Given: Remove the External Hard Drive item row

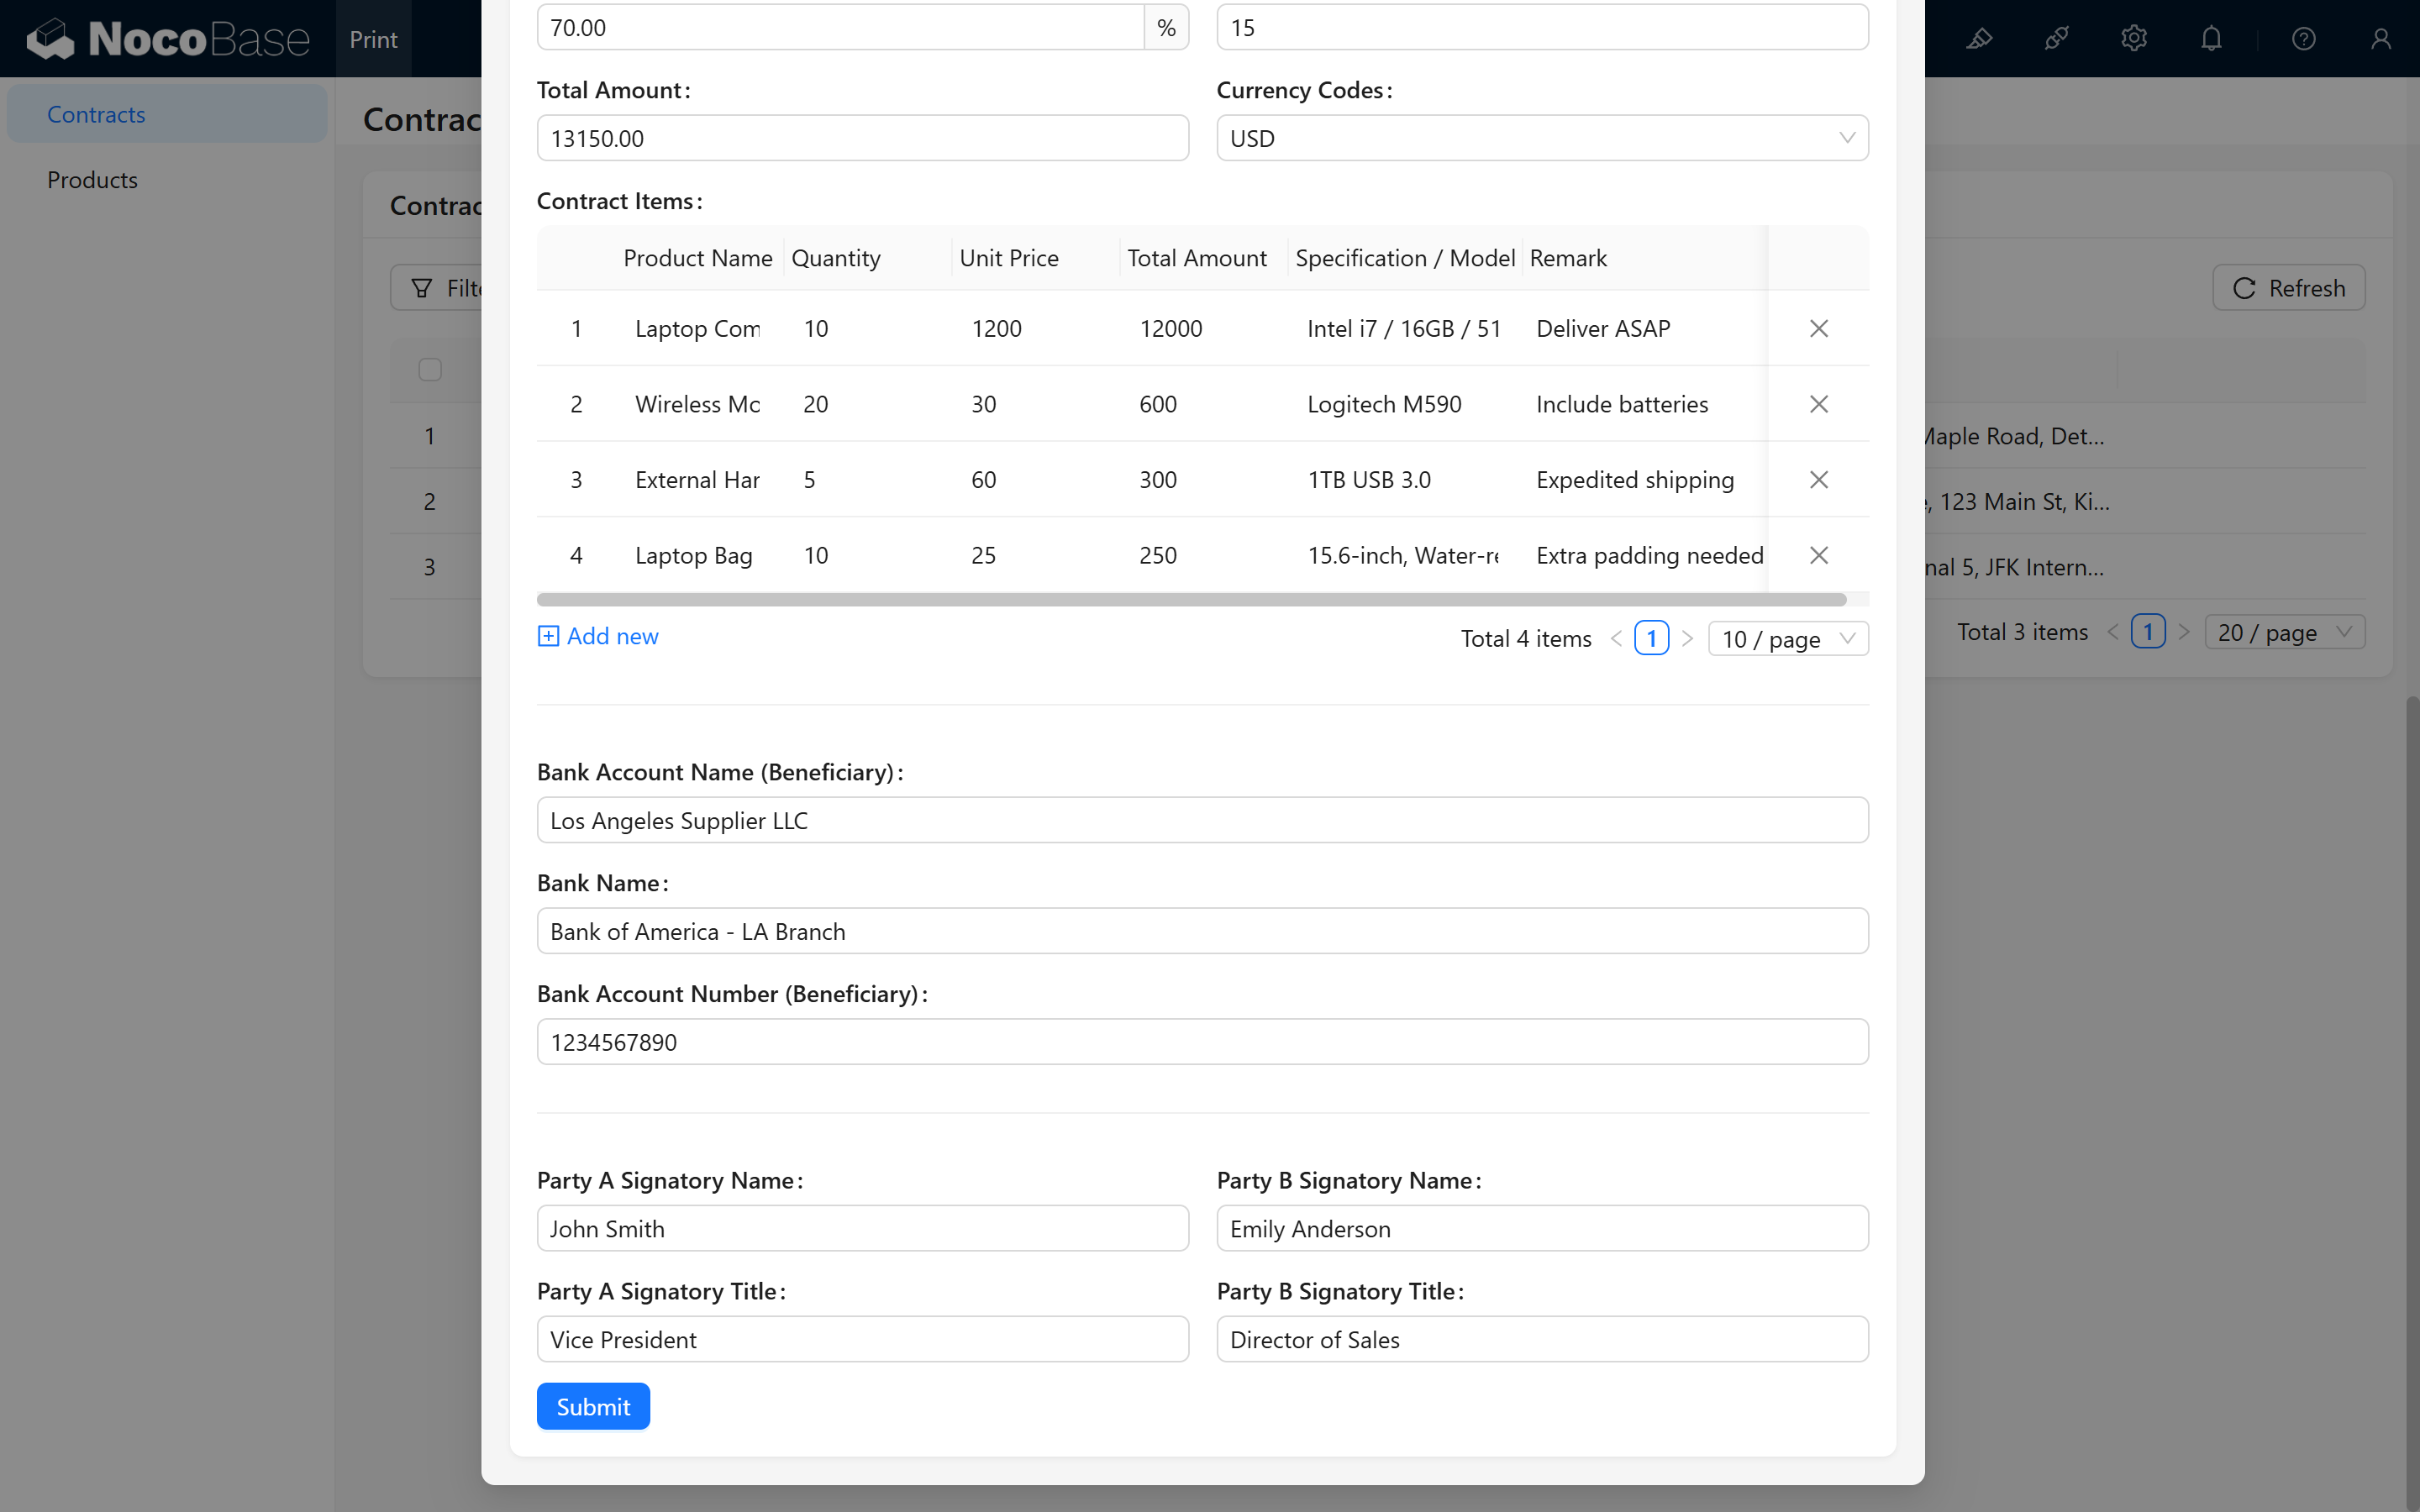Looking at the screenshot, I should click(x=1818, y=480).
